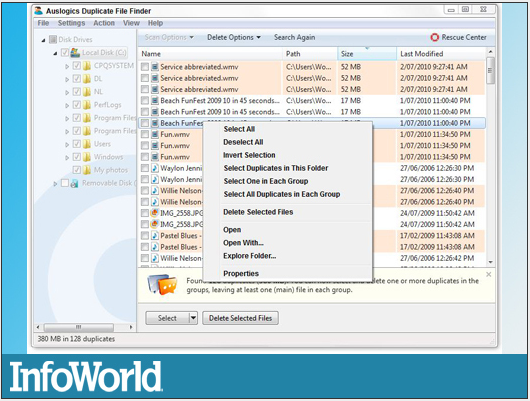Click the file list scroll down arrow
This screenshot has height=401, width=530.
pos(490,262)
